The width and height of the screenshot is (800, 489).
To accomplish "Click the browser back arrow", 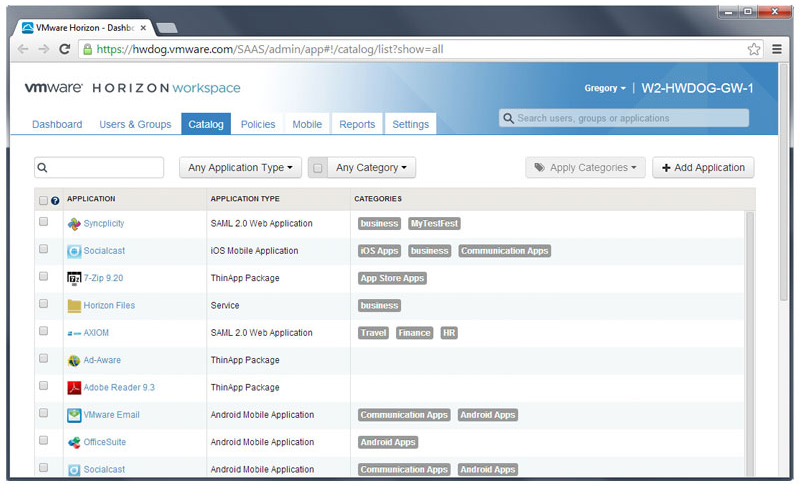I will tap(23, 49).
